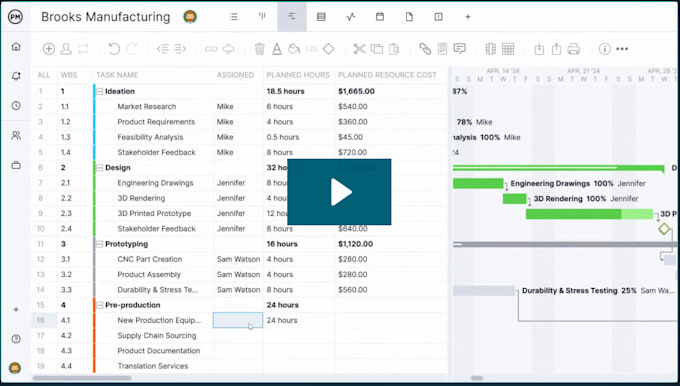Screen dimensions: 680x386
Task: Click the Task Name column header
Action: [x=117, y=75]
